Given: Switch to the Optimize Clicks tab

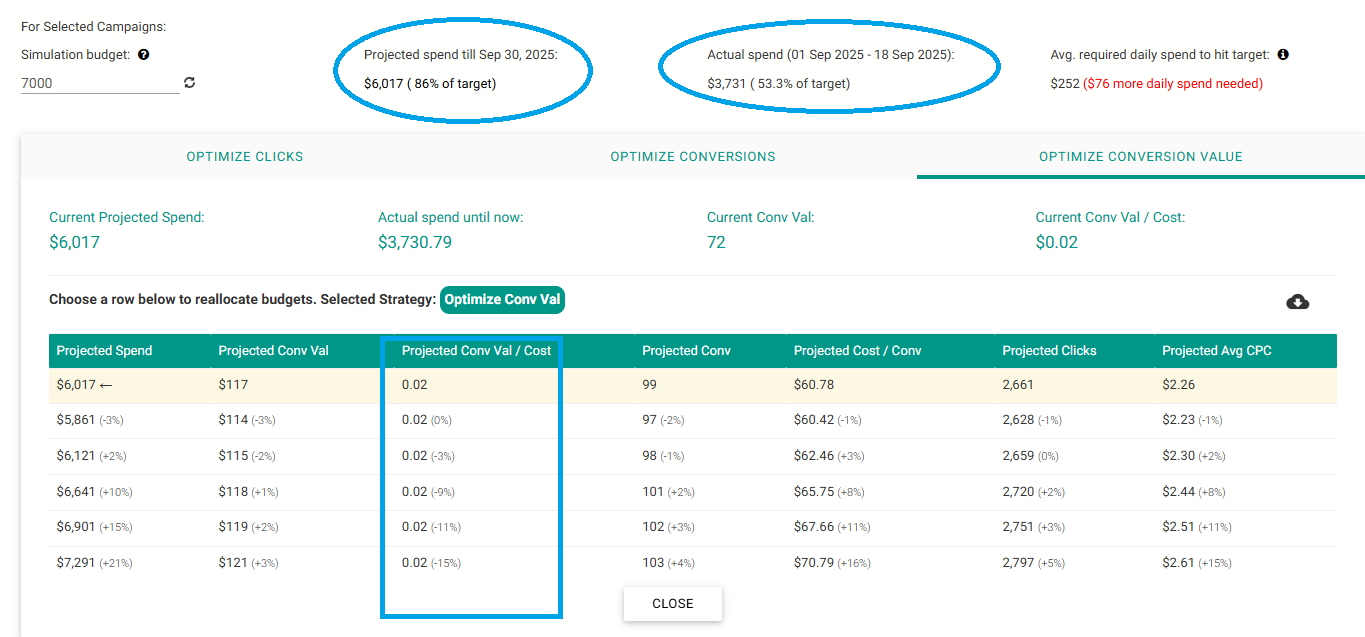Looking at the screenshot, I should click(x=245, y=157).
